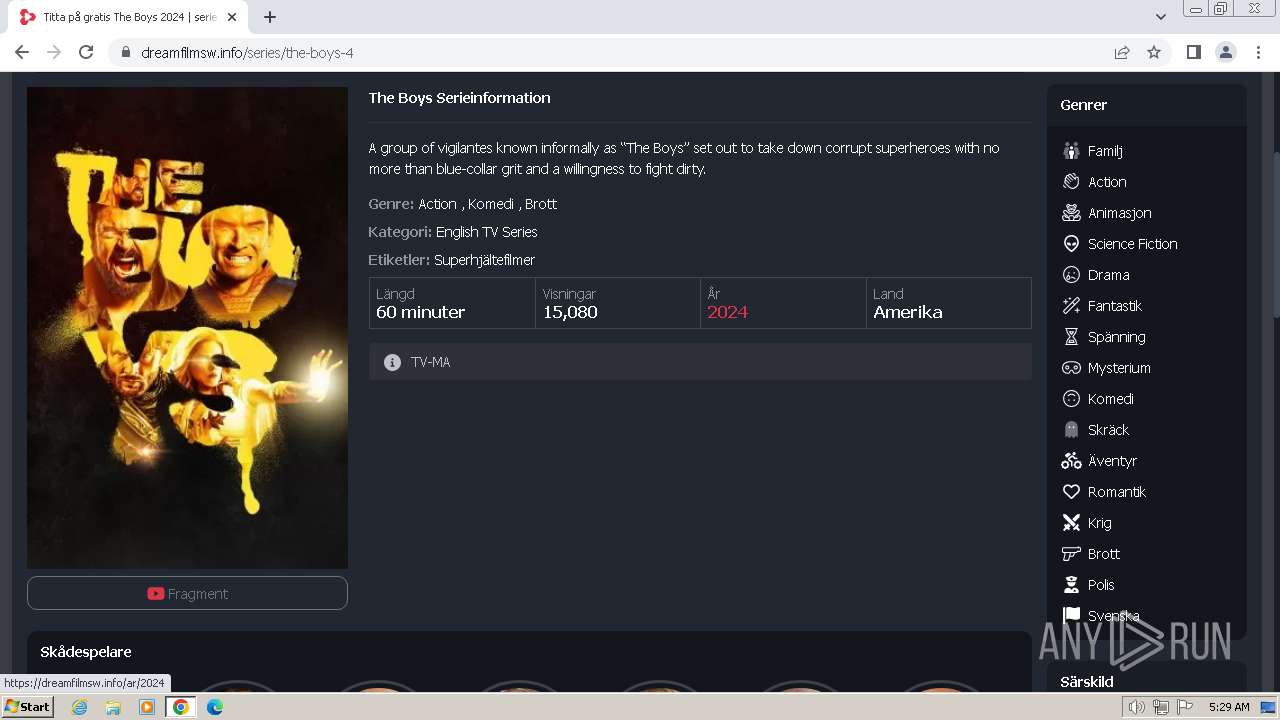
Task: Go back with the browser back arrow
Action: (x=22, y=52)
